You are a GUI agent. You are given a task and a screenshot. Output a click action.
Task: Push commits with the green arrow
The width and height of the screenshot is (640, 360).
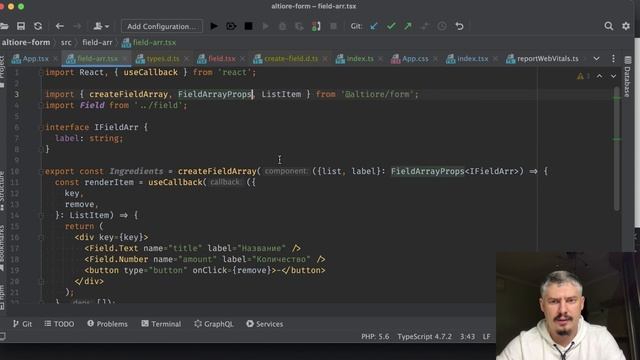408,26
